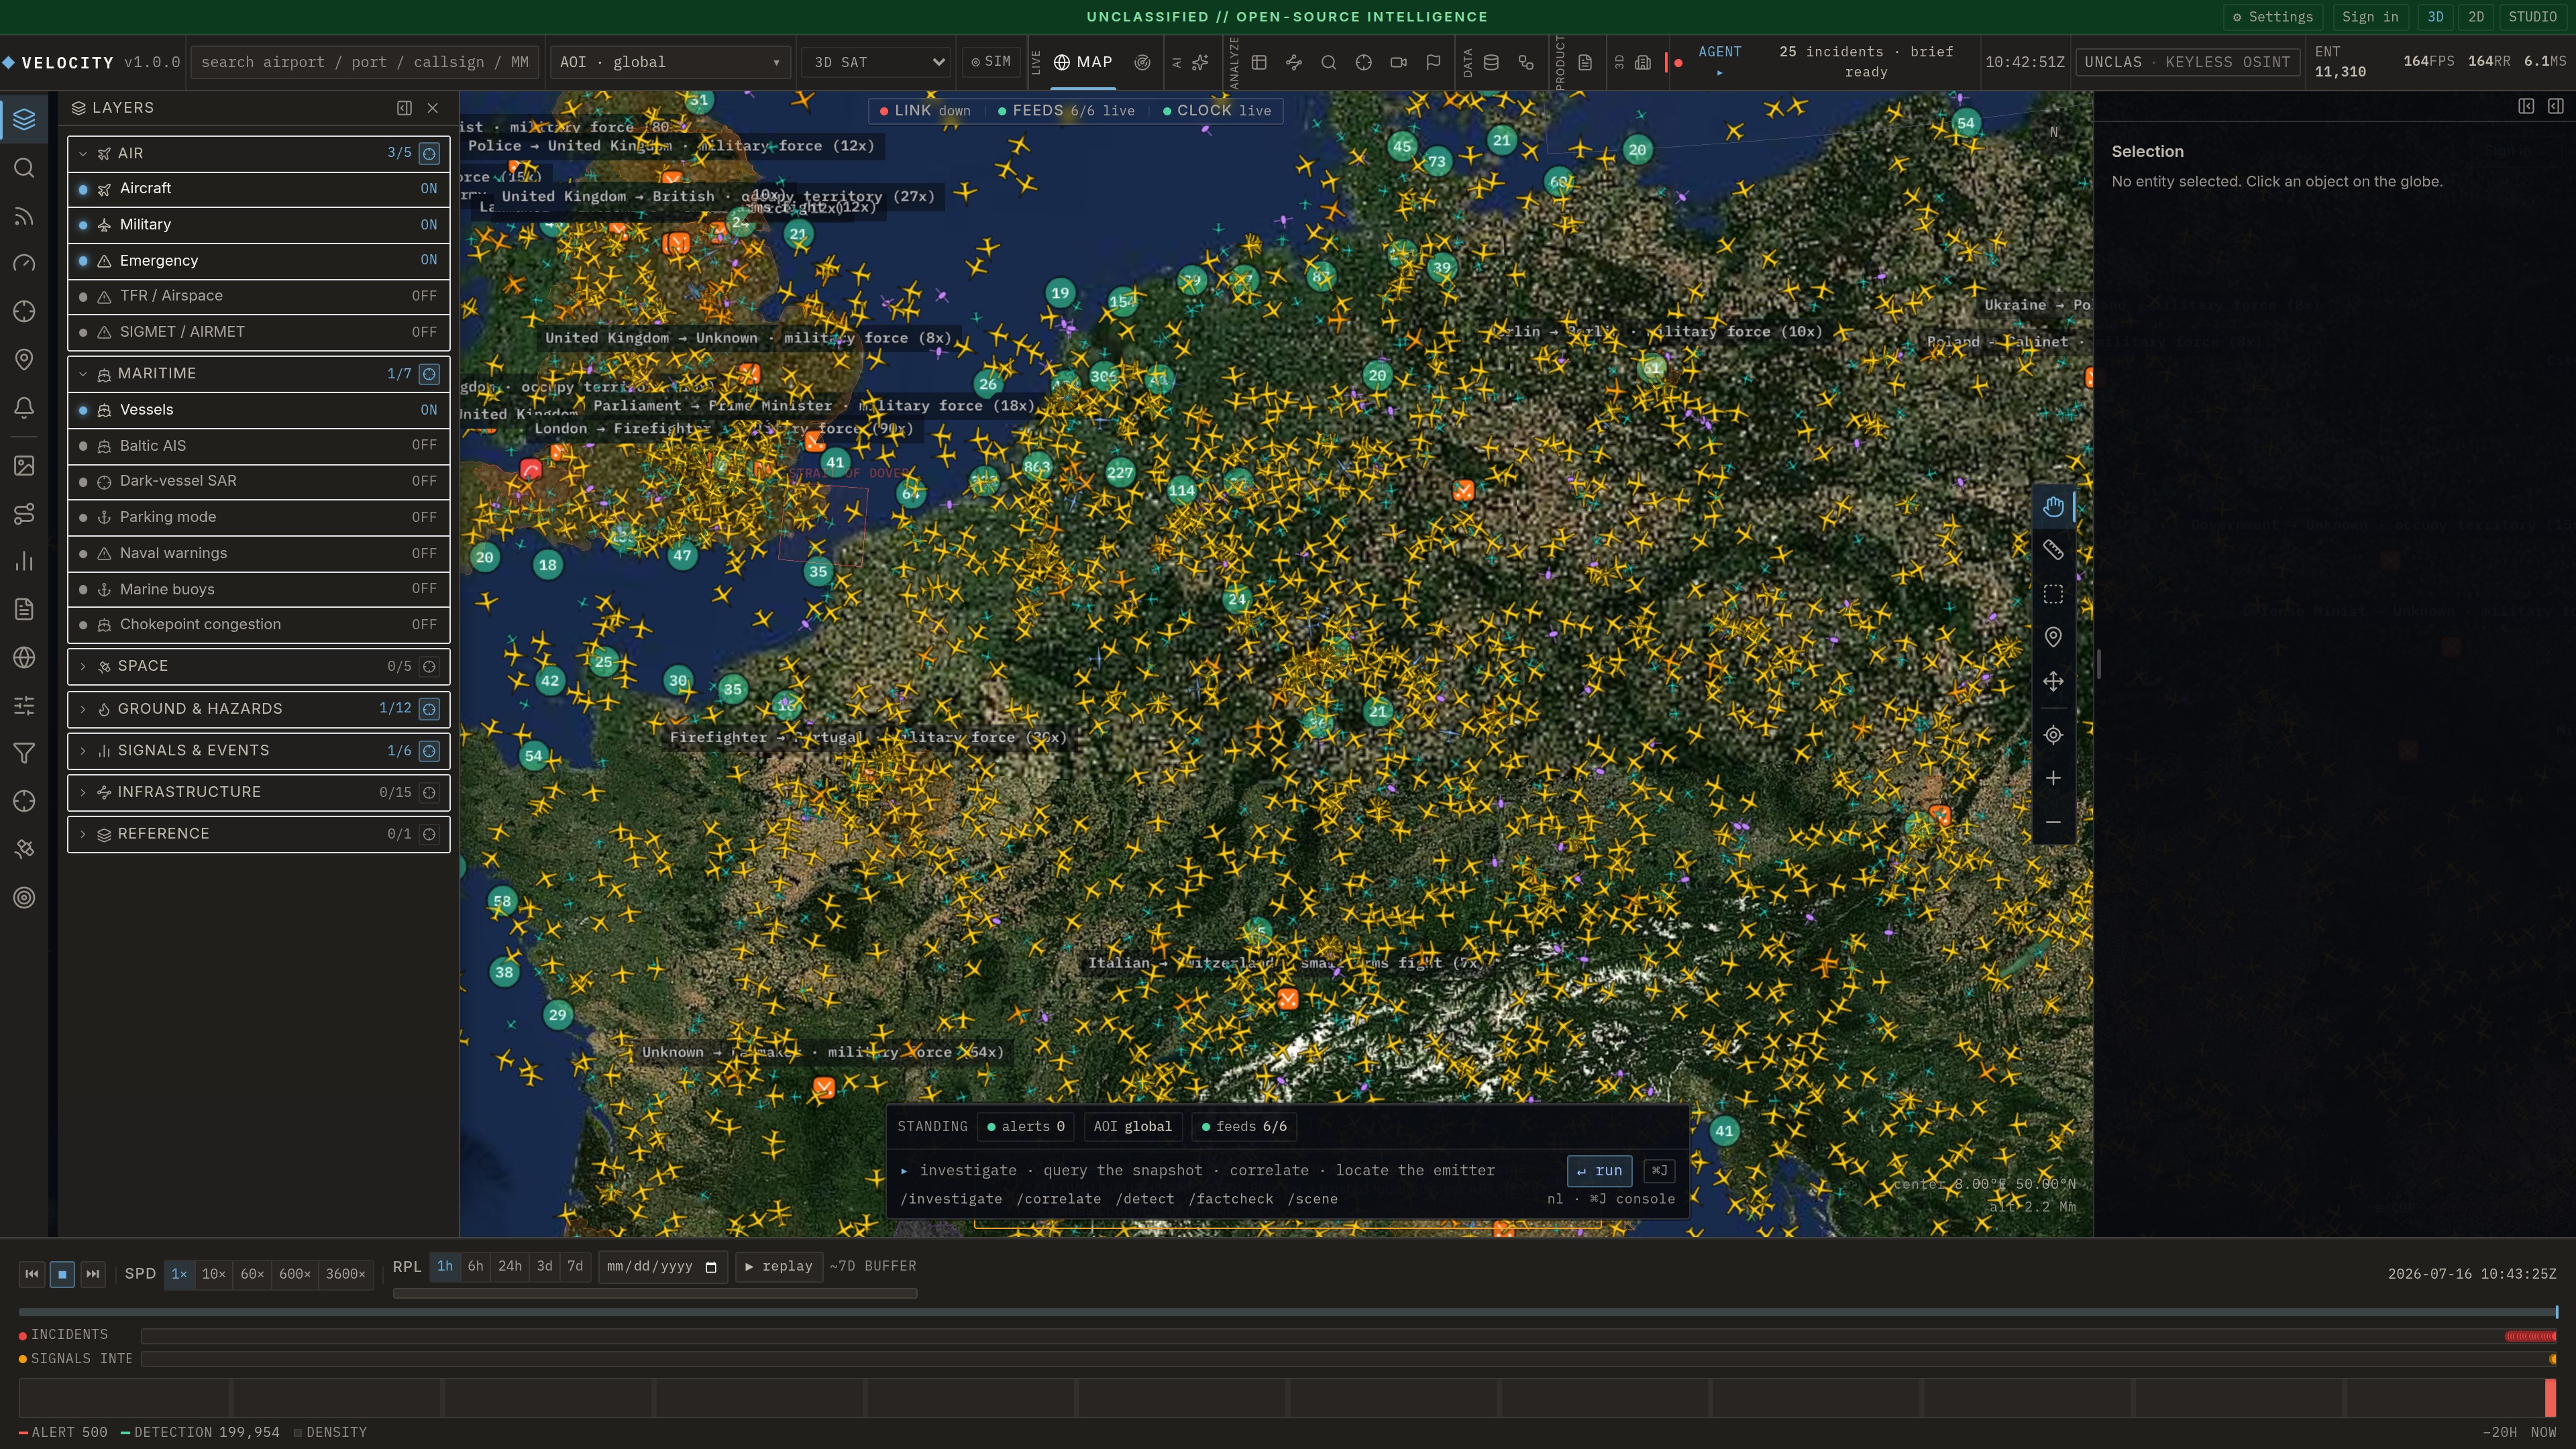This screenshot has width=2576, height=1449.
Task: Open the AI sparkles tool
Action: click(x=1201, y=62)
